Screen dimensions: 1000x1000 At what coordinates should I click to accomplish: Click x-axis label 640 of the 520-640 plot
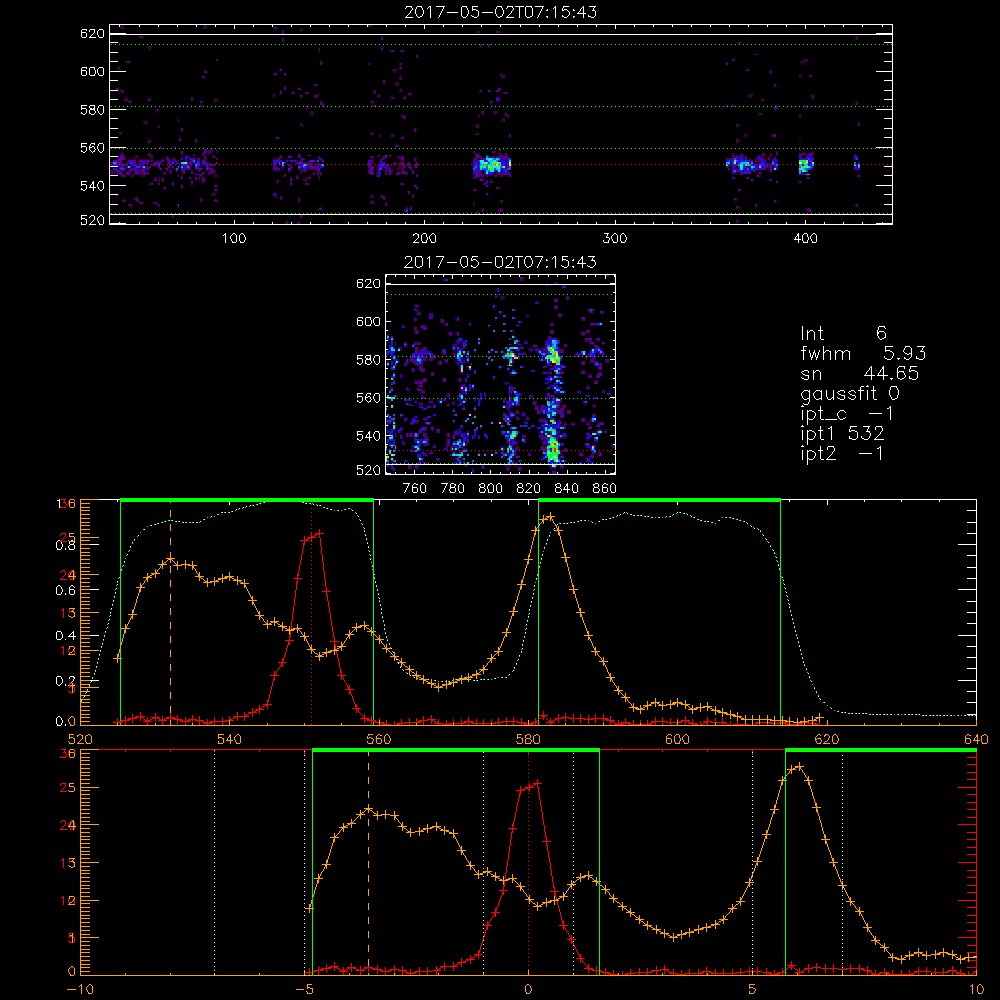(976, 739)
